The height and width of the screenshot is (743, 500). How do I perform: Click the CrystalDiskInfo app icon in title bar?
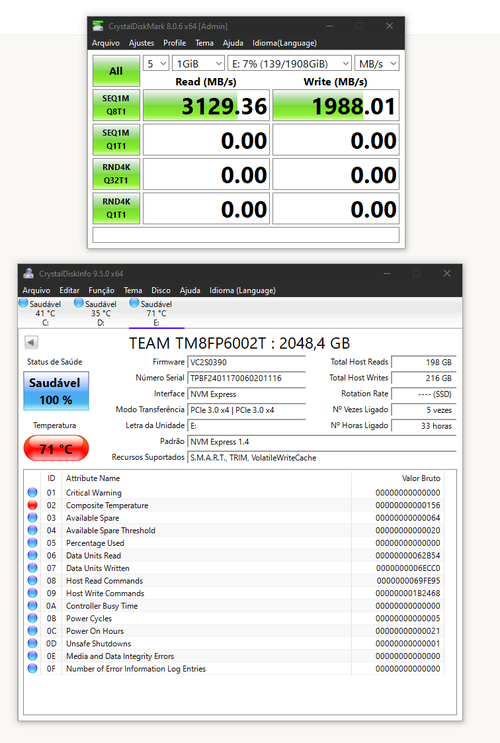coord(28,273)
